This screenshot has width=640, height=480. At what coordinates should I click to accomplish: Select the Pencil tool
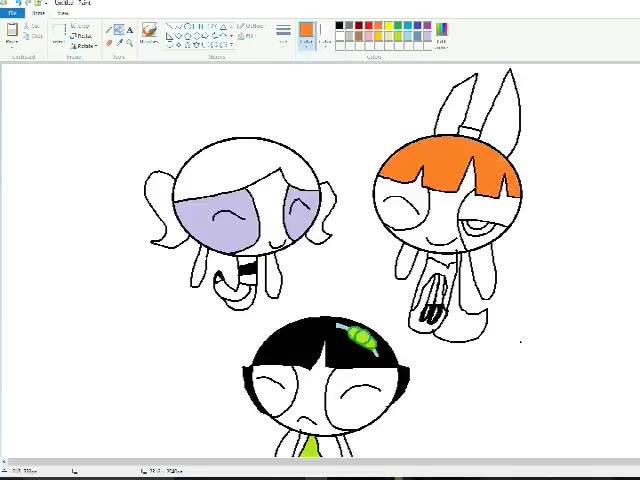click(109, 30)
